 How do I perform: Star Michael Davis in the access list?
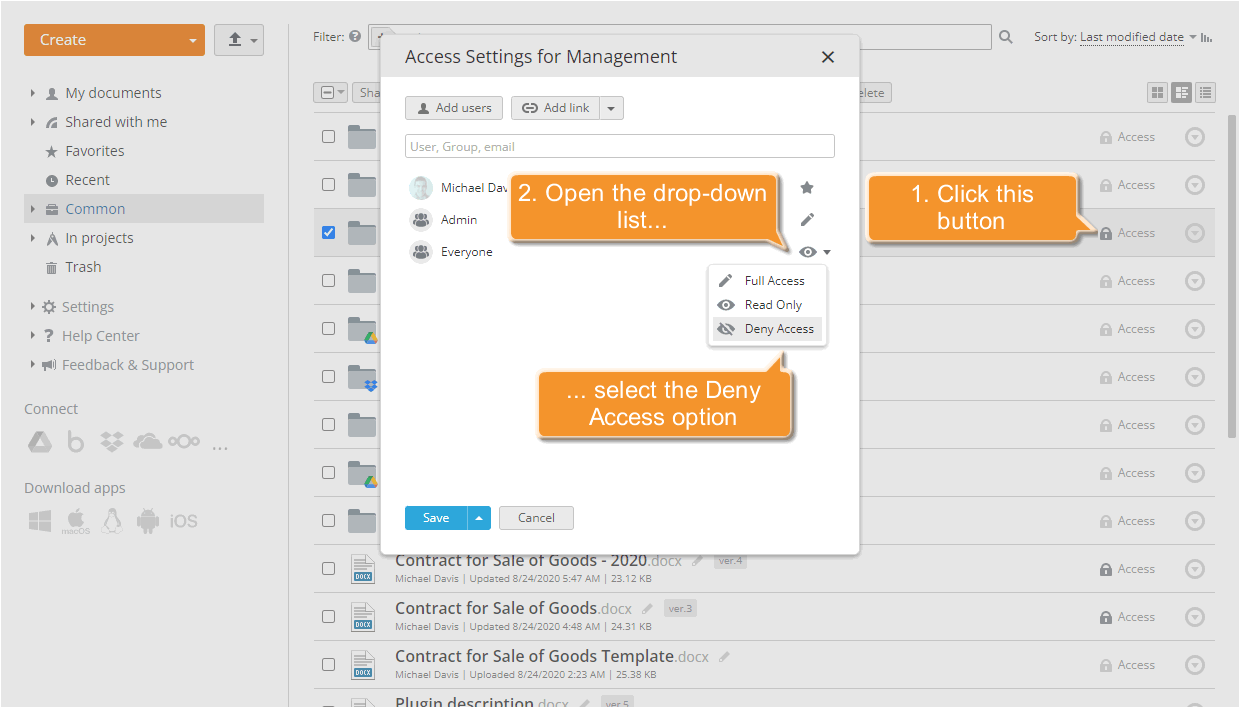point(807,187)
